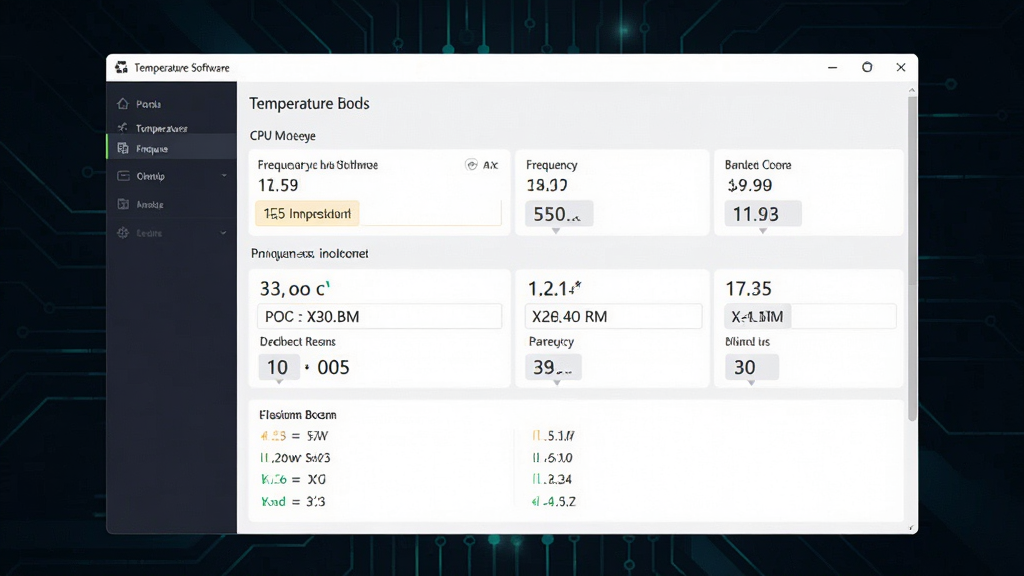Viewport: 1024px width, 576px height.
Task: Open the 30 dropdown under Blincl us
Action: coord(752,367)
